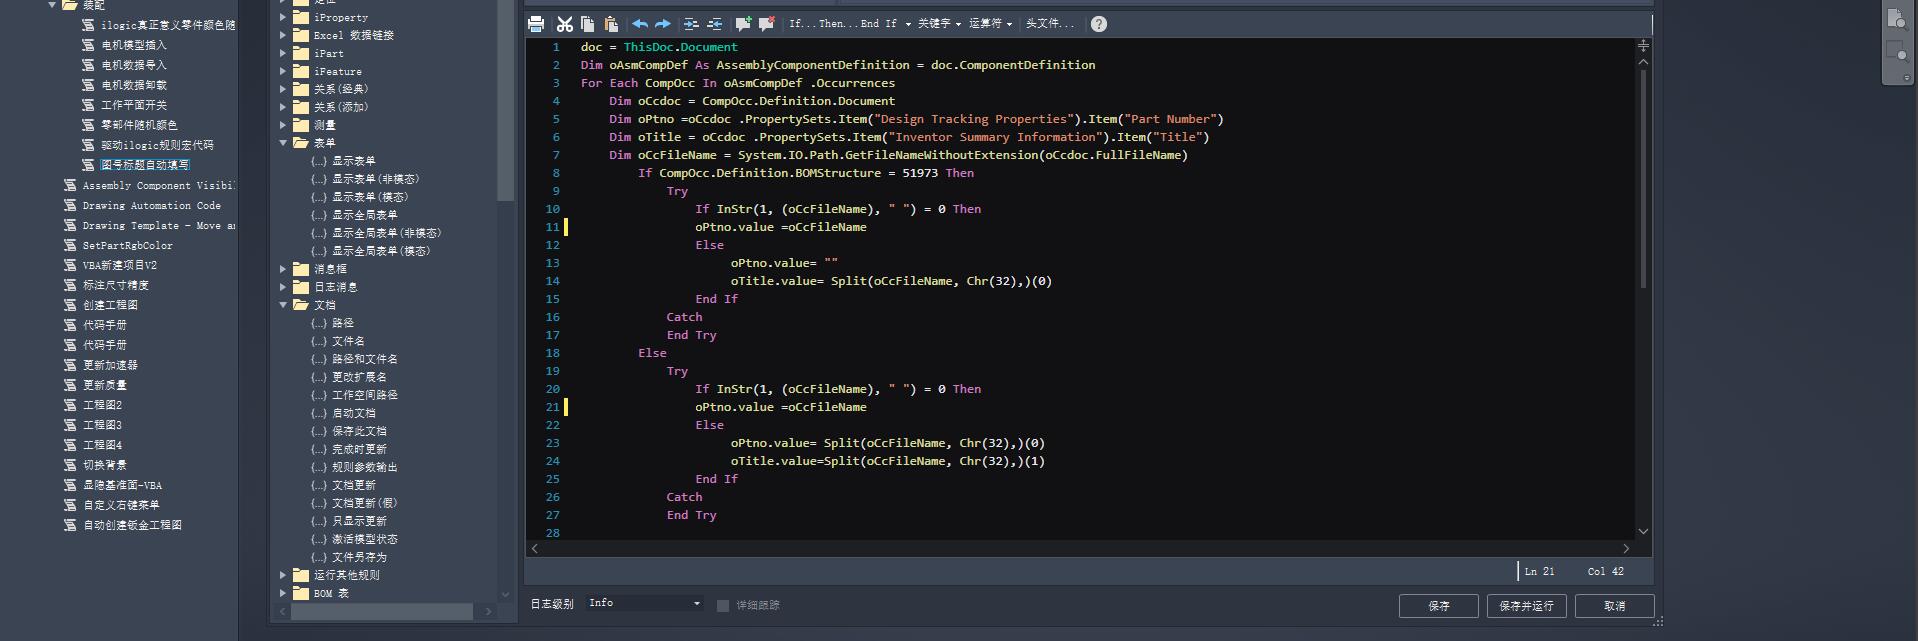Increase indent of the selected code lines
Viewport: 1918px width, 641px height.
691,24
